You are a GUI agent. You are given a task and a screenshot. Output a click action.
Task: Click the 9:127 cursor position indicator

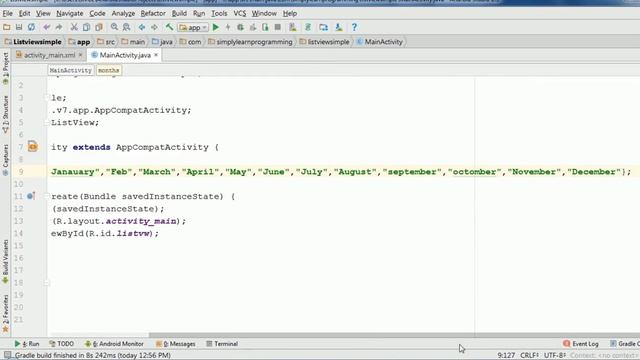click(506, 355)
